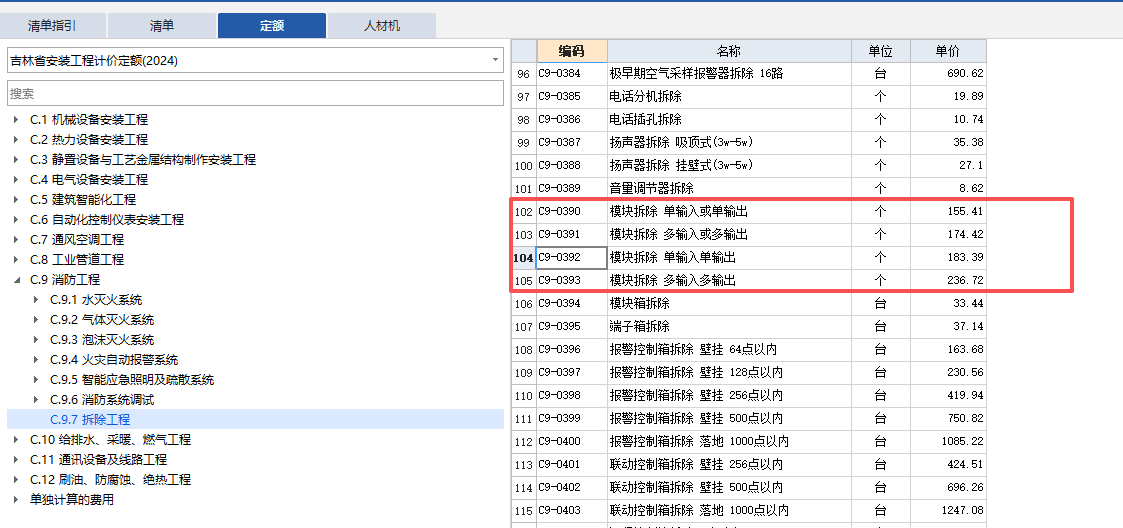Collapse the C.9 消防工程 node

point(16,280)
